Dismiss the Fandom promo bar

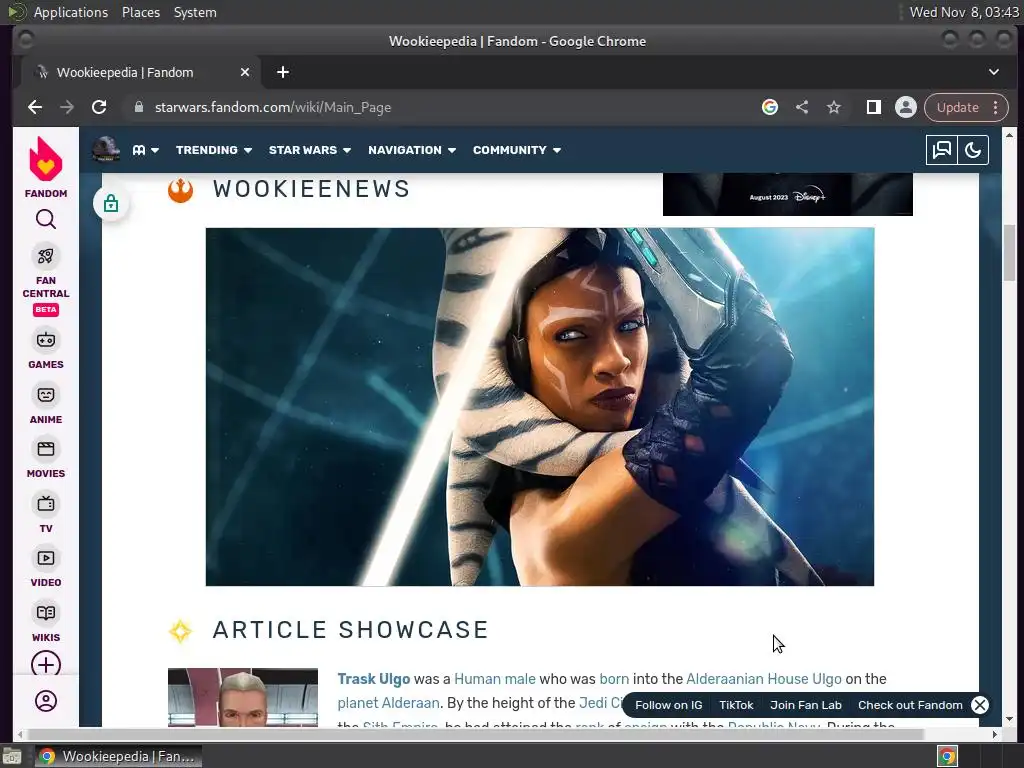980,705
